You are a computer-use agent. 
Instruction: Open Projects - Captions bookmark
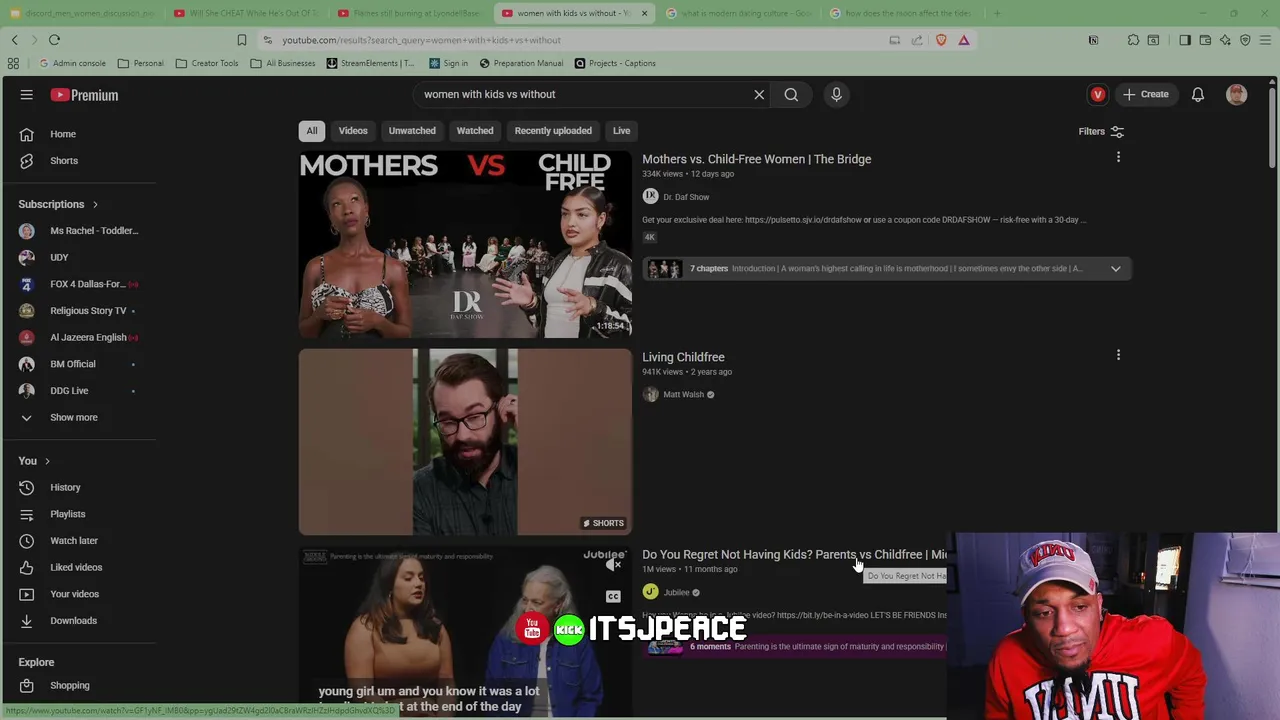click(615, 63)
